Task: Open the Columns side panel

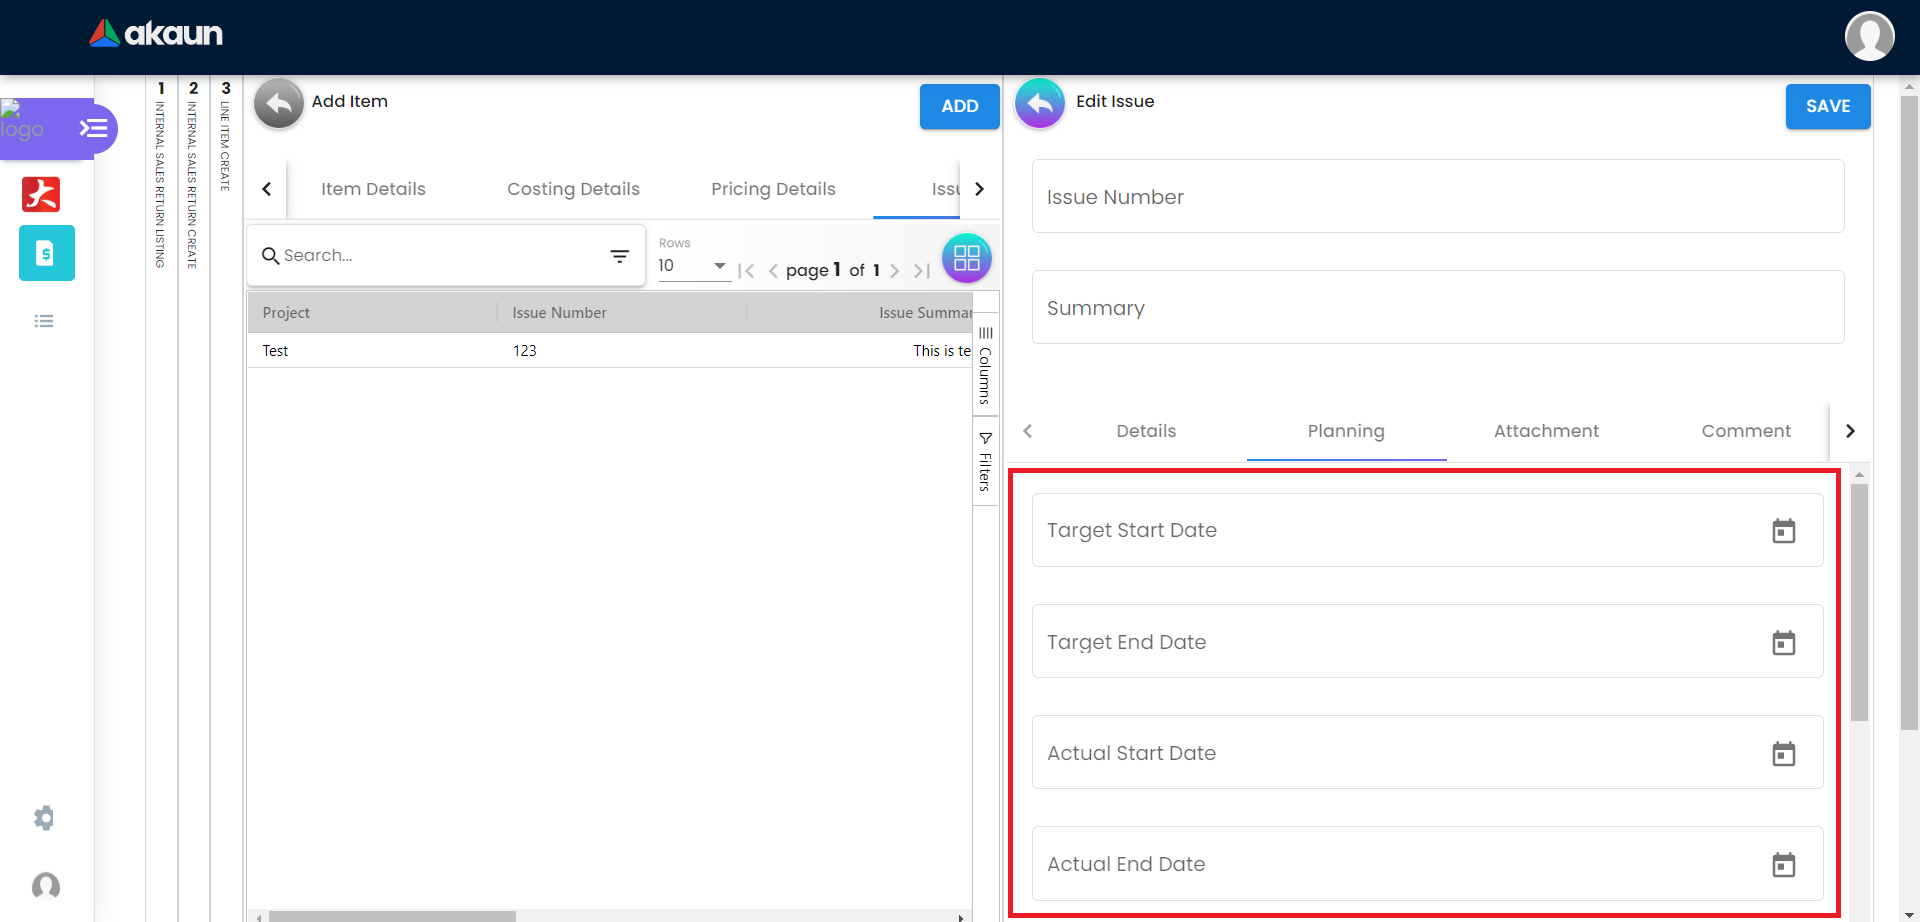Action: point(985,364)
